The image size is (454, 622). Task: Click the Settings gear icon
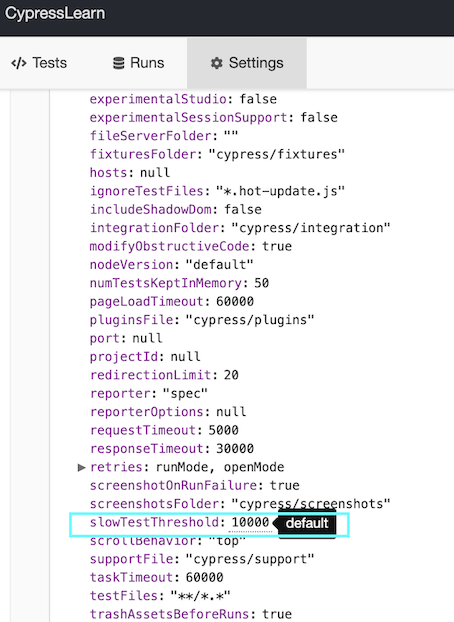[x=216, y=63]
